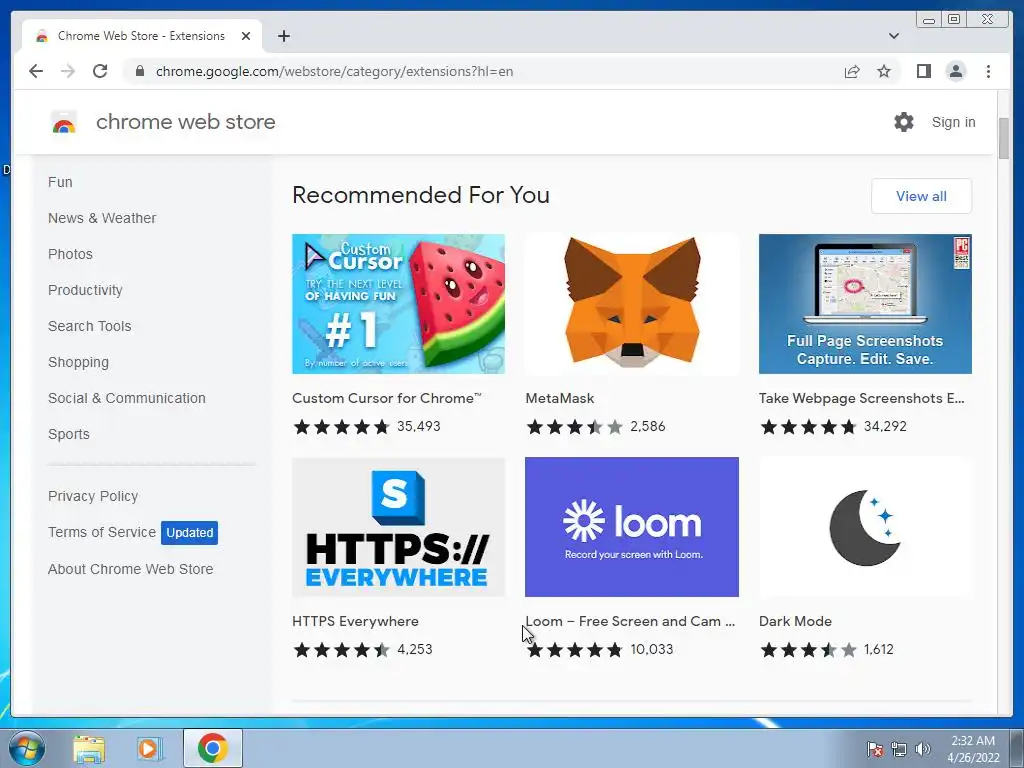The width and height of the screenshot is (1024, 768).
Task: Click the Updated badge
Action: tap(189, 533)
